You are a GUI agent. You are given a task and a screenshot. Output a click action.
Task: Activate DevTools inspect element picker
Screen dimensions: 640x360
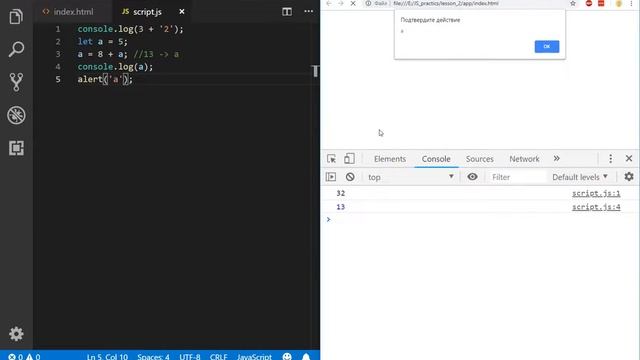pyautogui.click(x=331, y=158)
